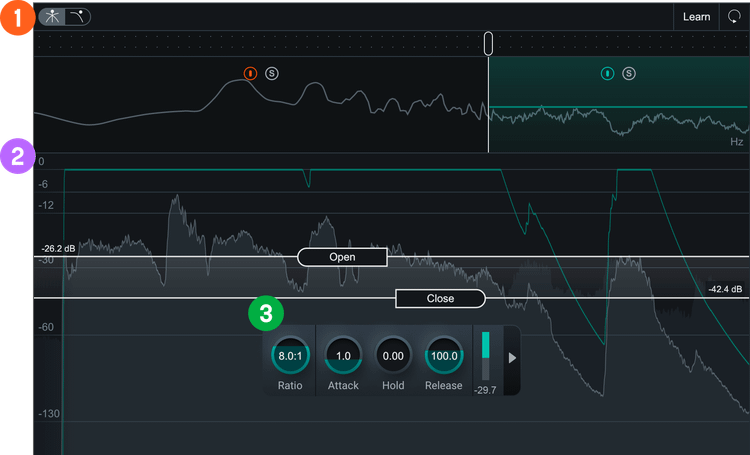Screen dimensions: 750x455
Task: Click the Hold knob set to 0.00
Action: tap(393, 355)
